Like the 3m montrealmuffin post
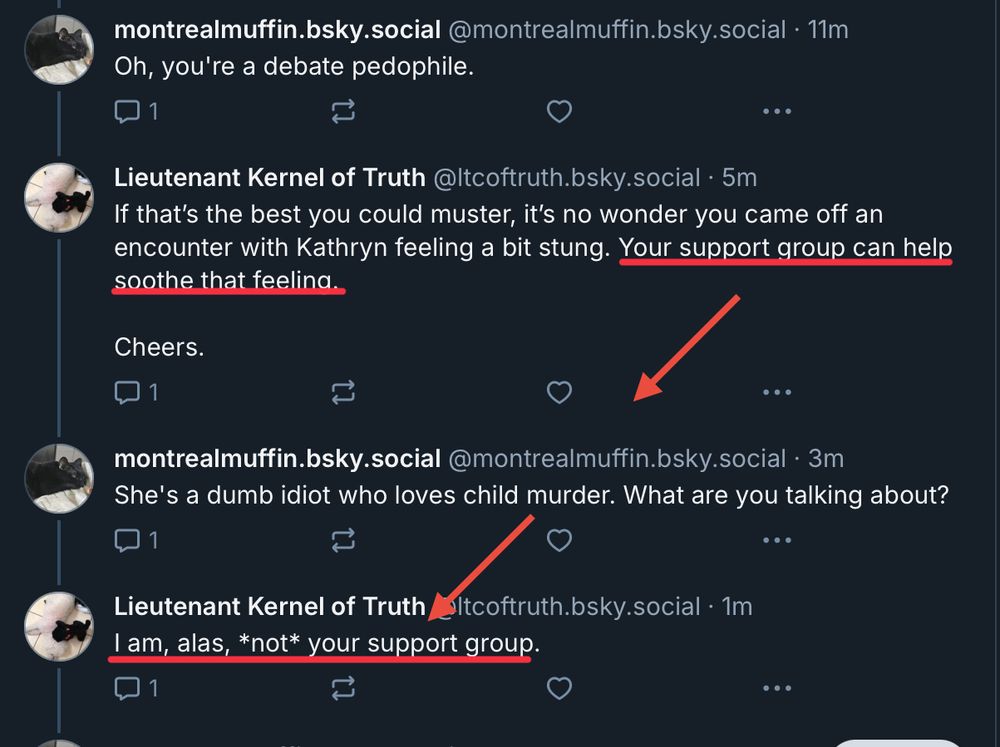The height and width of the screenshot is (747, 1000). (x=559, y=541)
